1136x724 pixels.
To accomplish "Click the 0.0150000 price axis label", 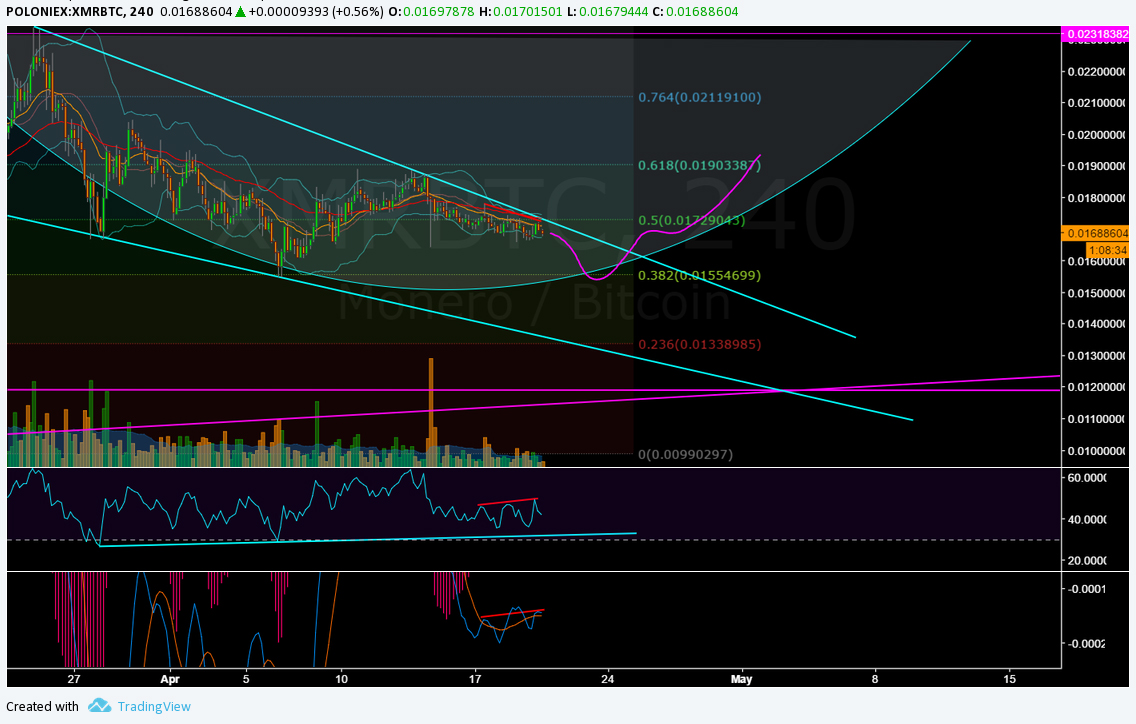I will click(1097, 293).
